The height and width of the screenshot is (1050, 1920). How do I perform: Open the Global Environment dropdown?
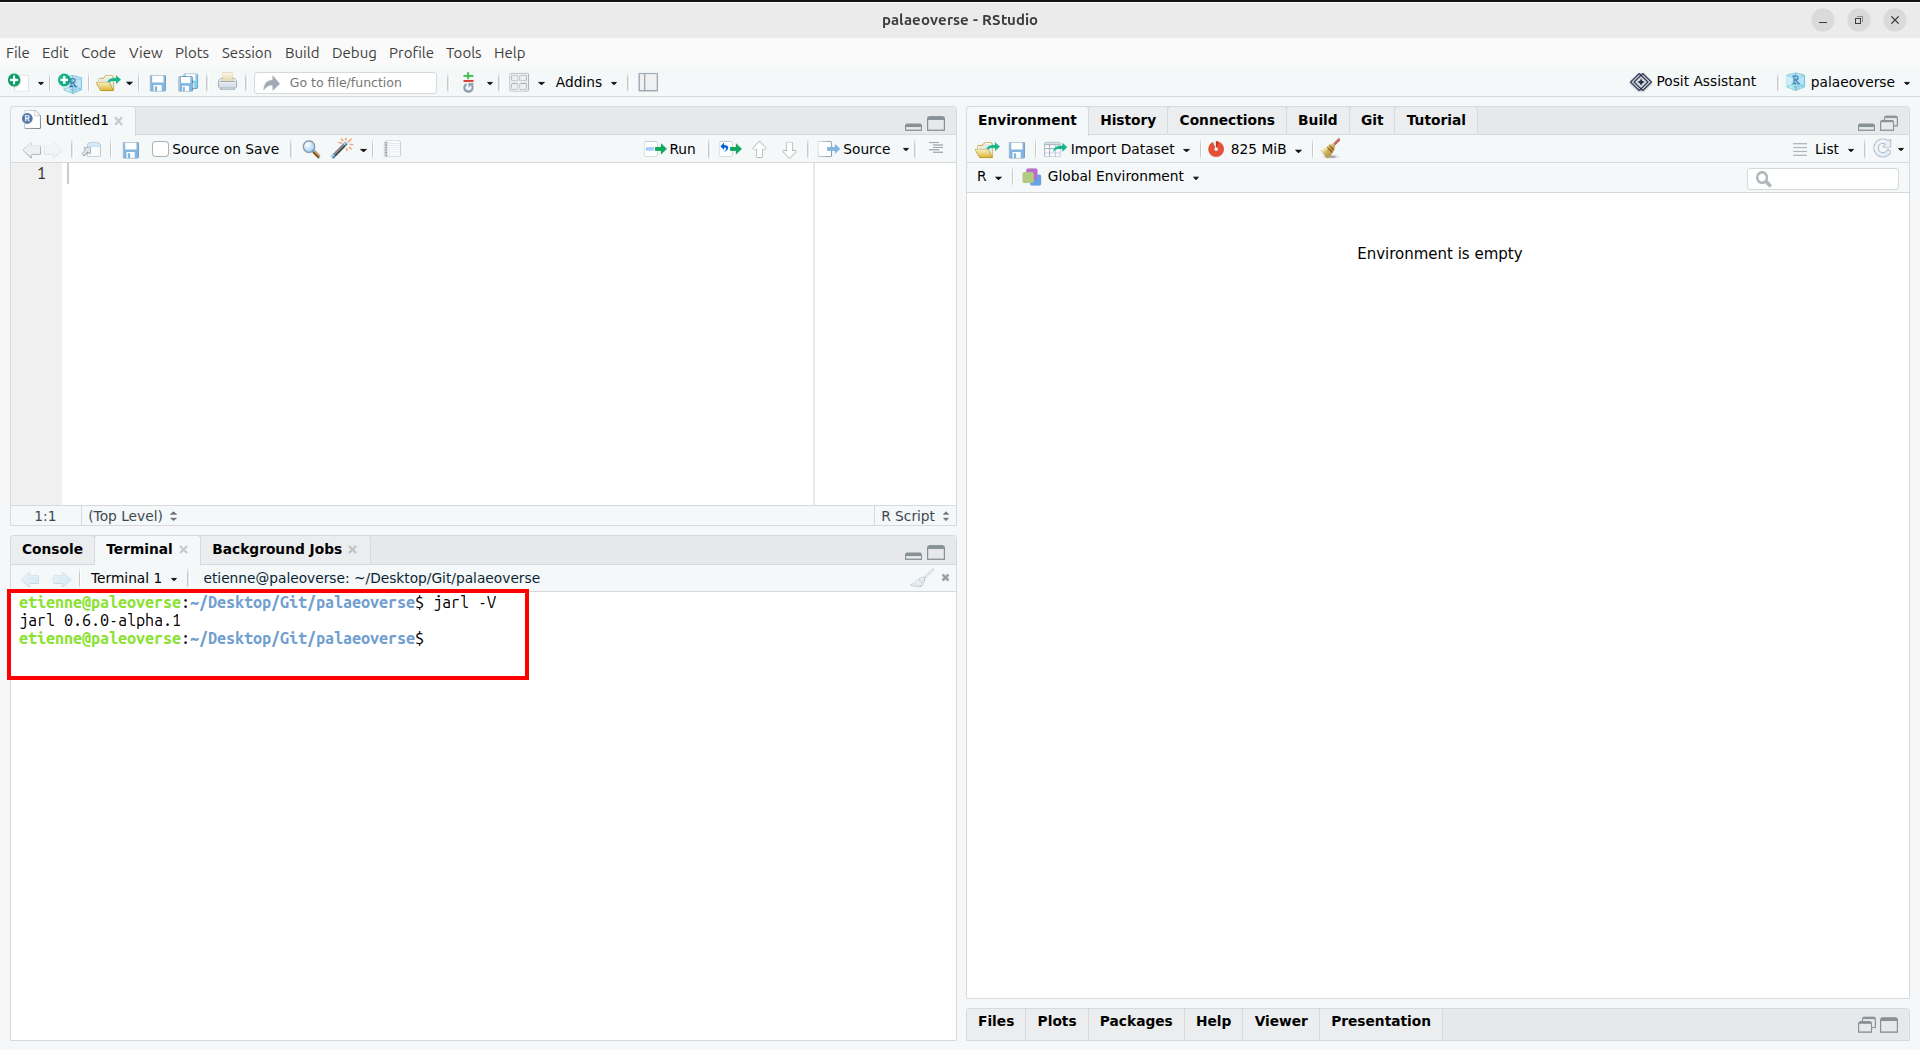click(x=1111, y=176)
